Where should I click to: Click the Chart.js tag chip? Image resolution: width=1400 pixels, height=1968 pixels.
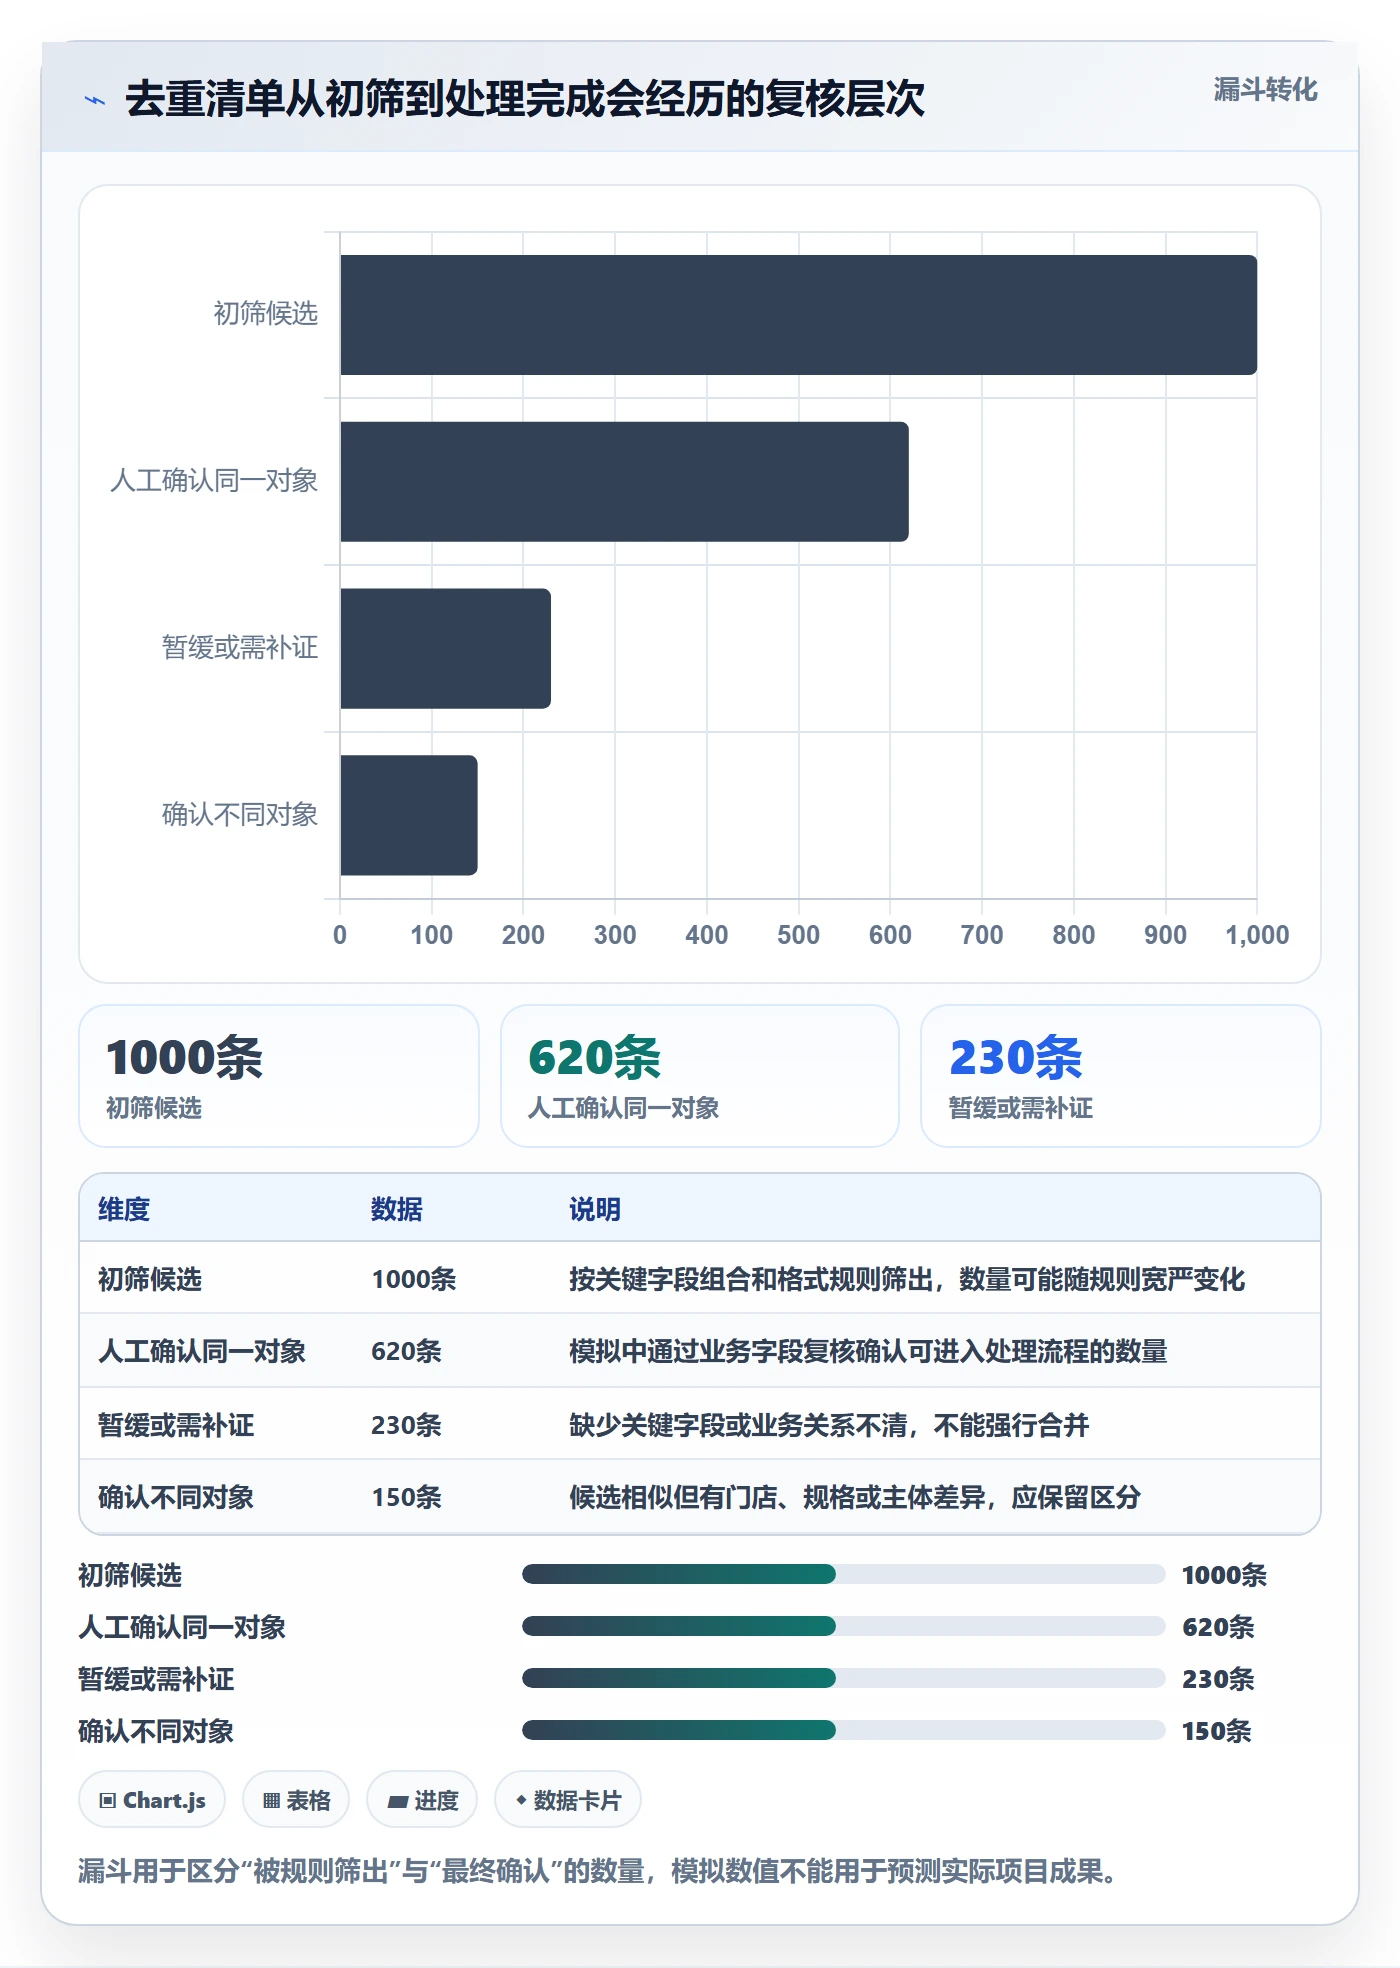(152, 1800)
